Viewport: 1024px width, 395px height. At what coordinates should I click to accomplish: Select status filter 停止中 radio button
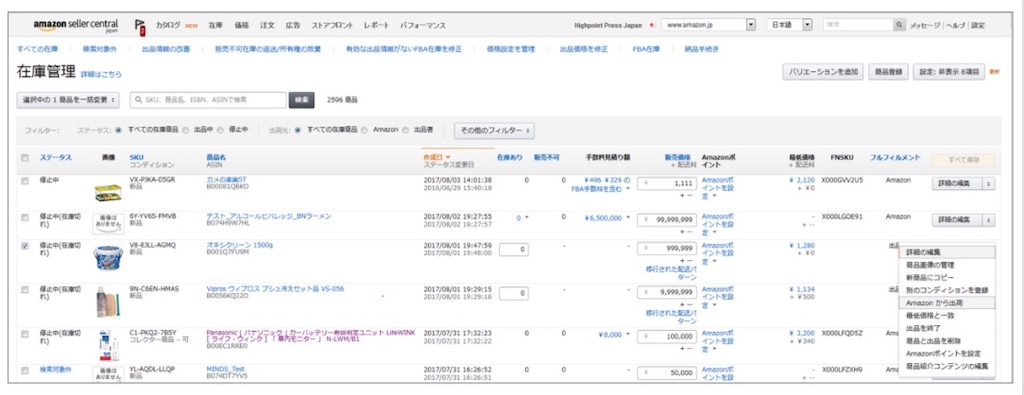[x=221, y=130]
